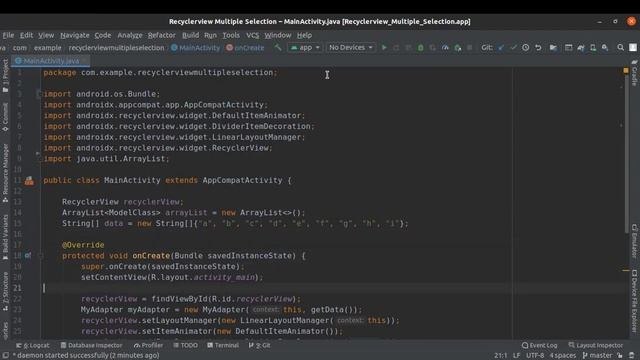Open the Commit side panel

coord(5,117)
